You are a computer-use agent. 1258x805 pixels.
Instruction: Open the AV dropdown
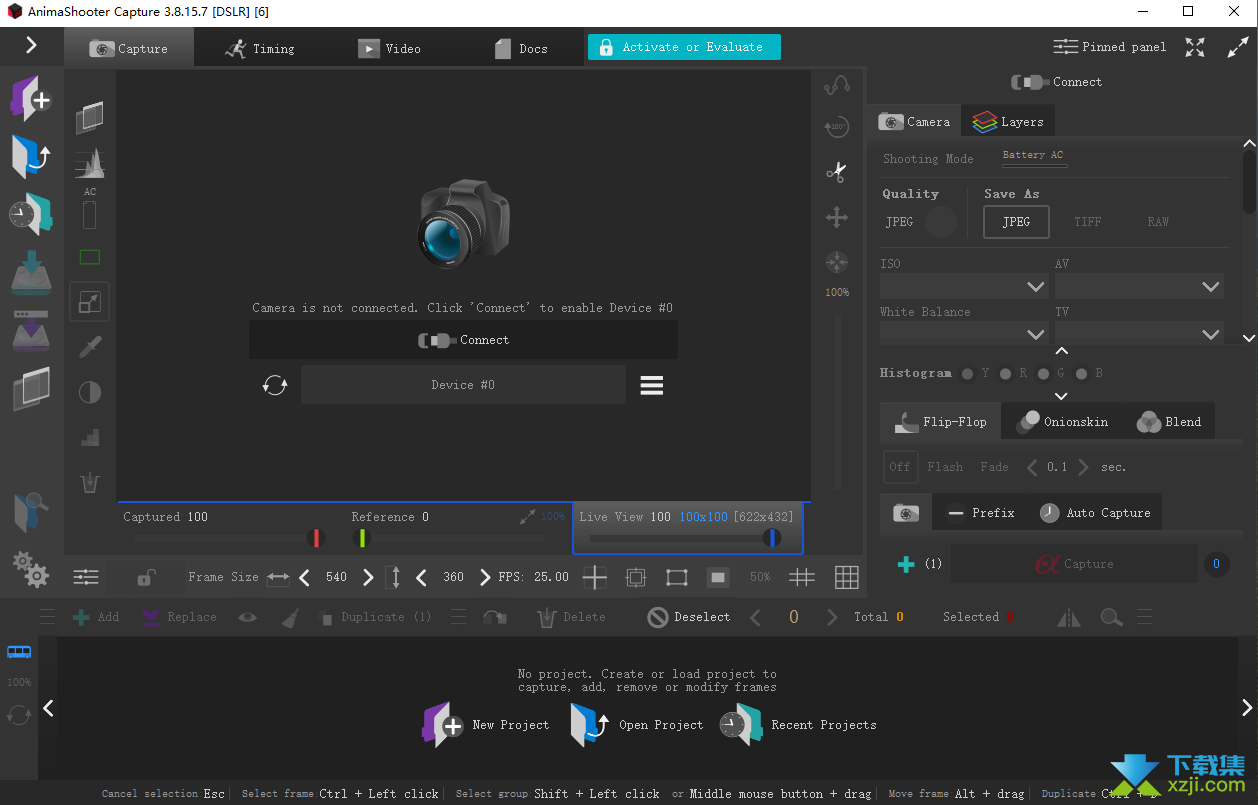pyautogui.click(x=1139, y=286)
